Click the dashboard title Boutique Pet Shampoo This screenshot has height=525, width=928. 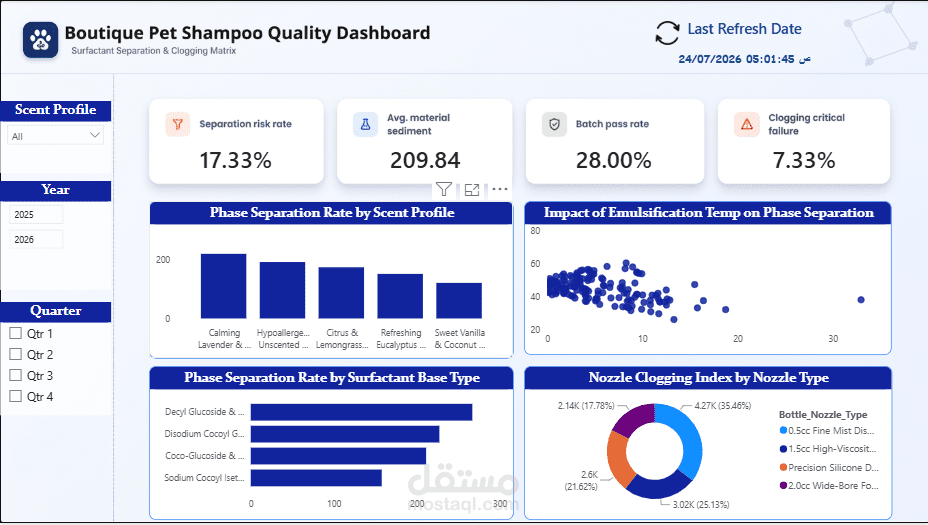(247, 33)
